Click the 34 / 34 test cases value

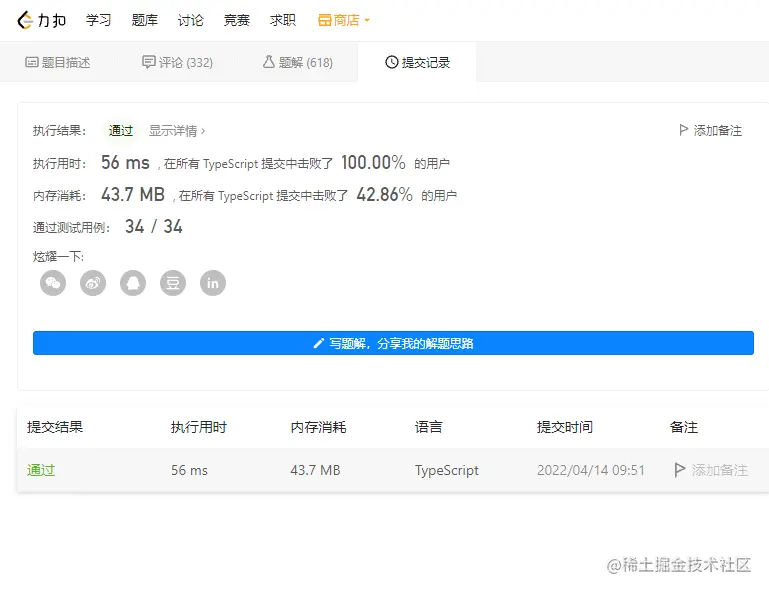pos(154,226)
